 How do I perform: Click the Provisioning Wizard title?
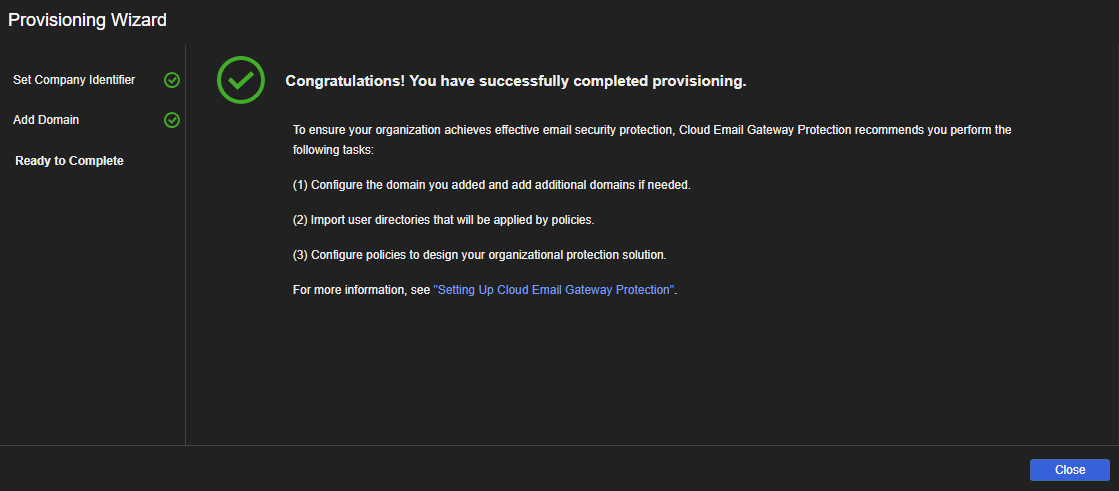[x=88, y=20]
